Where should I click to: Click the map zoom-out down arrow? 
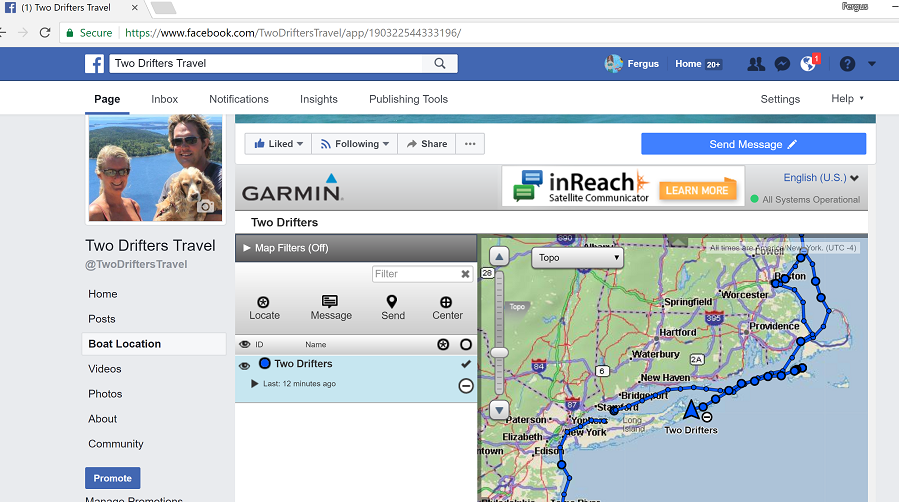point(499,410)
